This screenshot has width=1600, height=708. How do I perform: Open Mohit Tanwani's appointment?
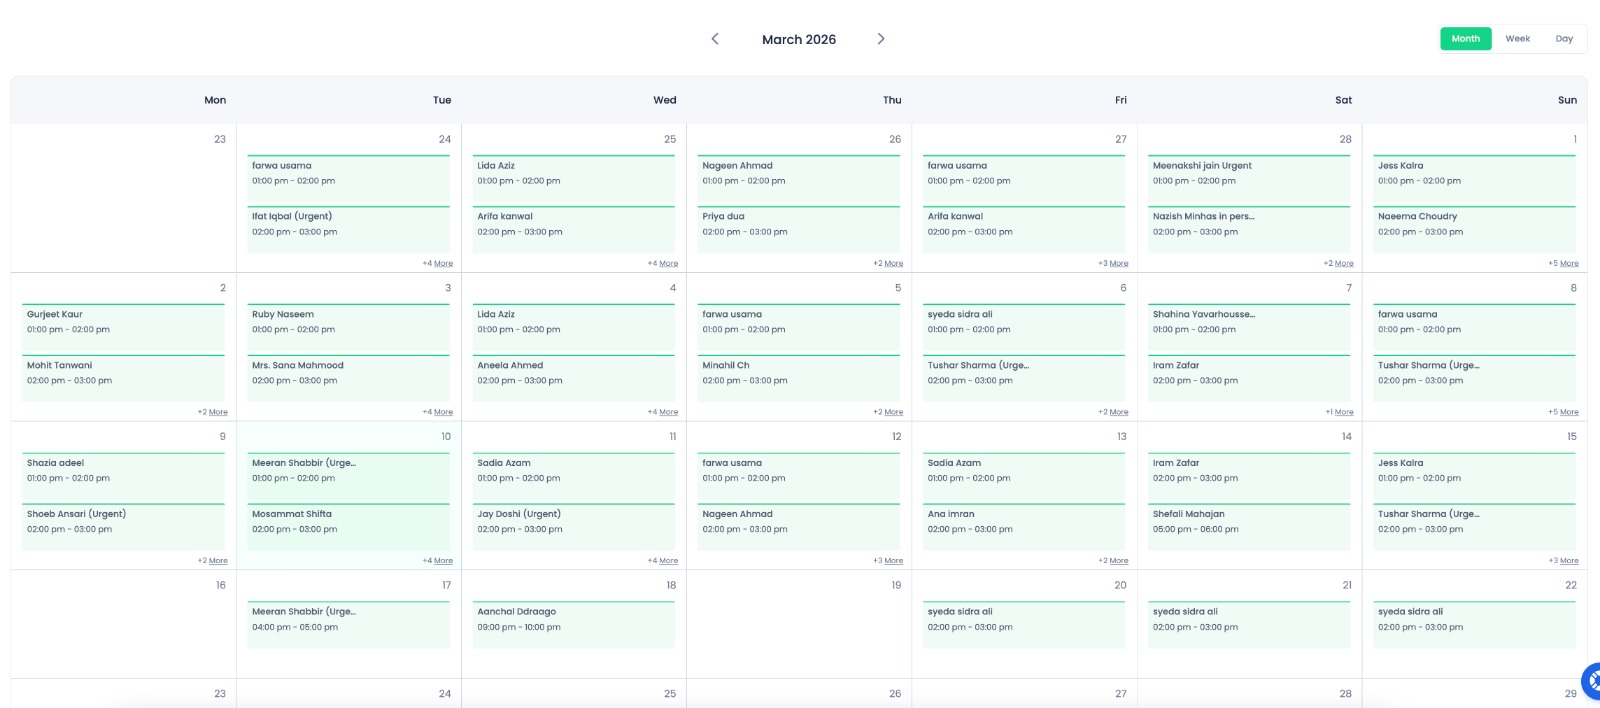pyautogui.click(x=123, y=373)
